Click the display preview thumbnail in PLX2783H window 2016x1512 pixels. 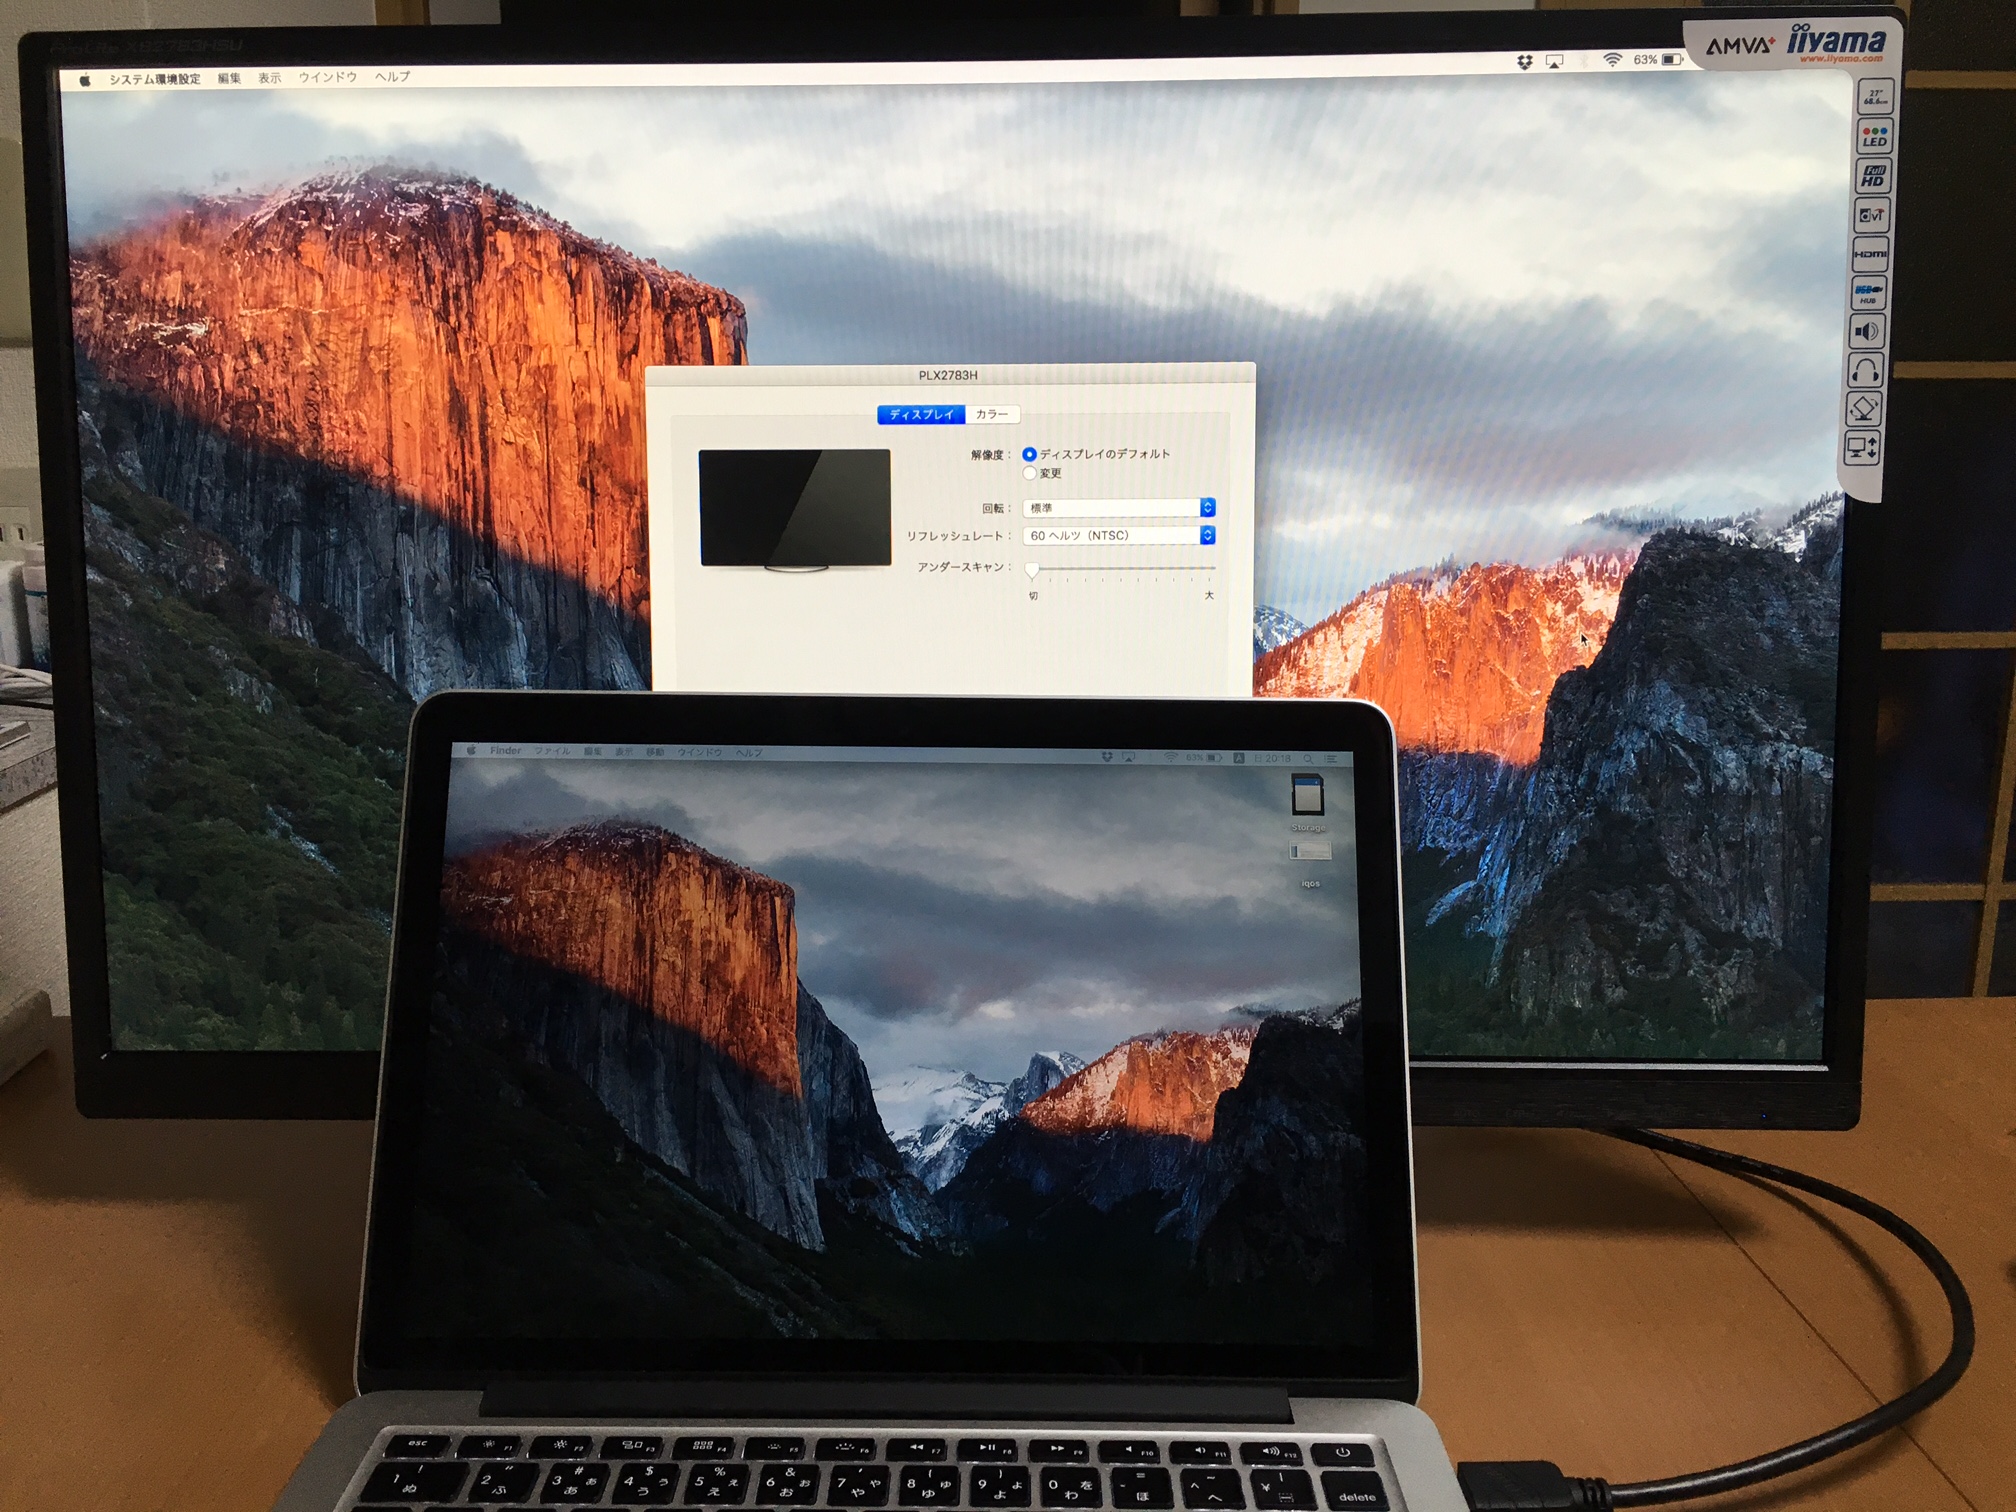(795, 508)
